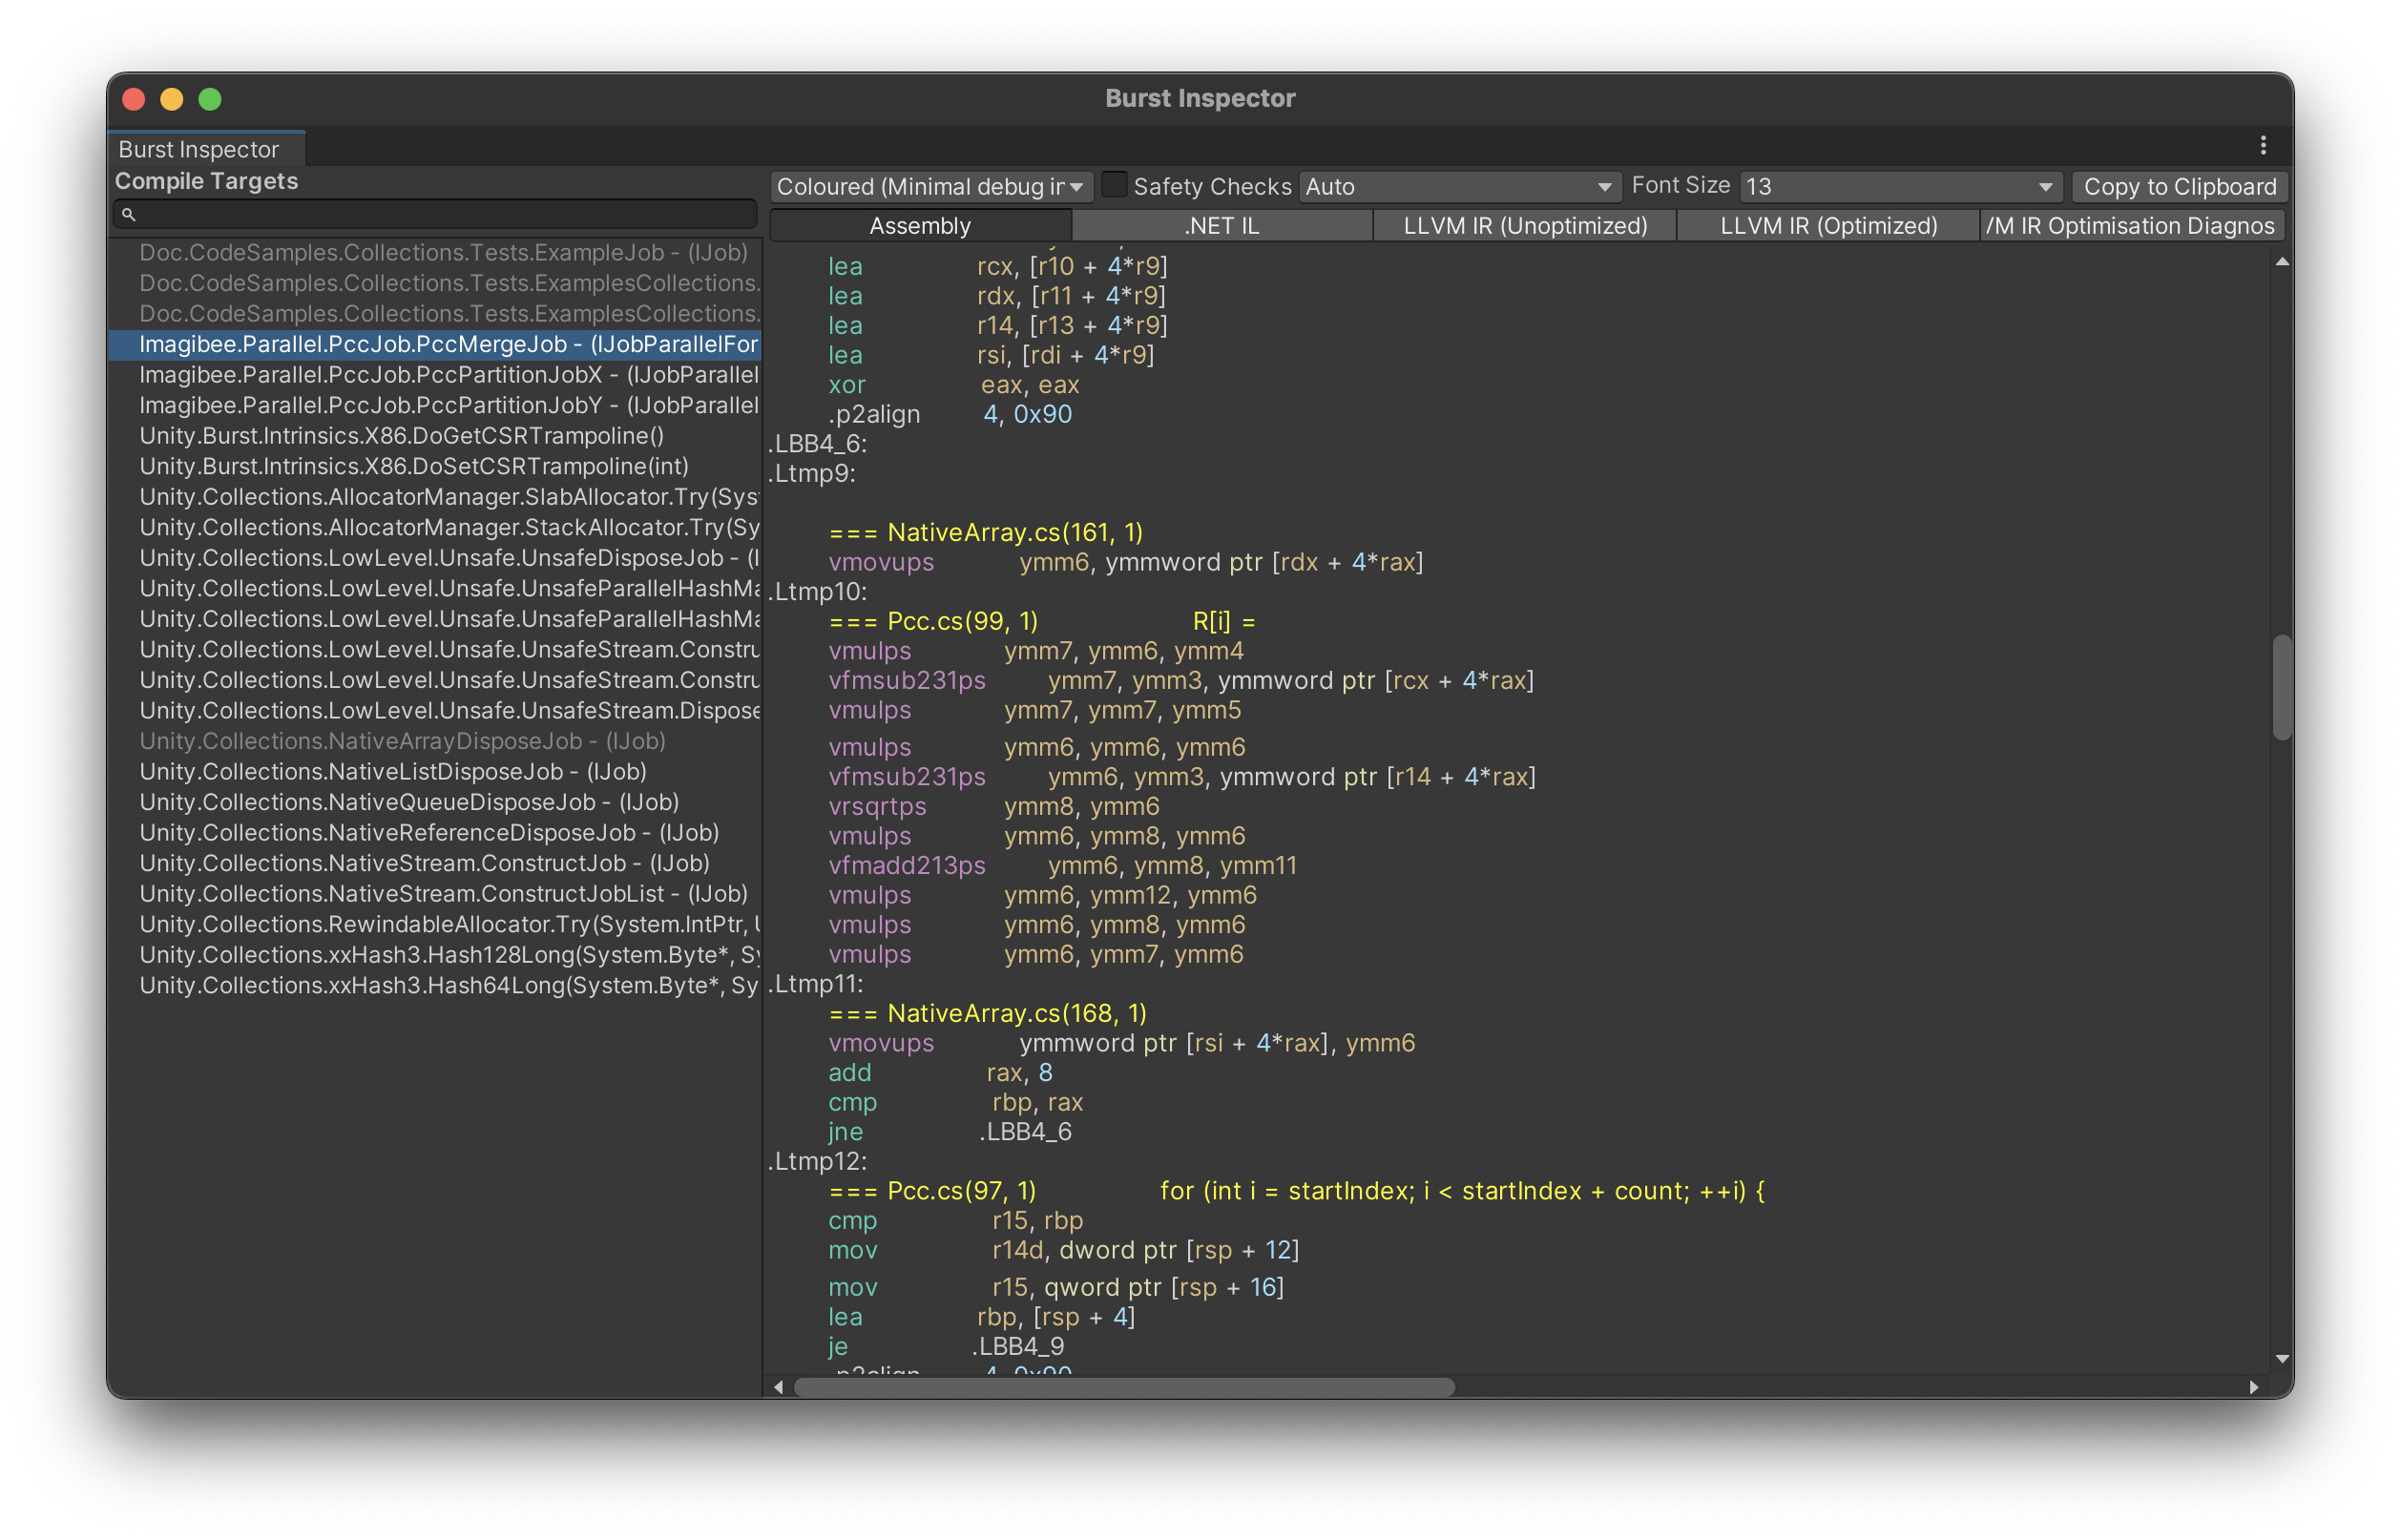2401x1540 pixels.
Task: Select xxHash3.Hash128Long compile target
Action: 435,955
